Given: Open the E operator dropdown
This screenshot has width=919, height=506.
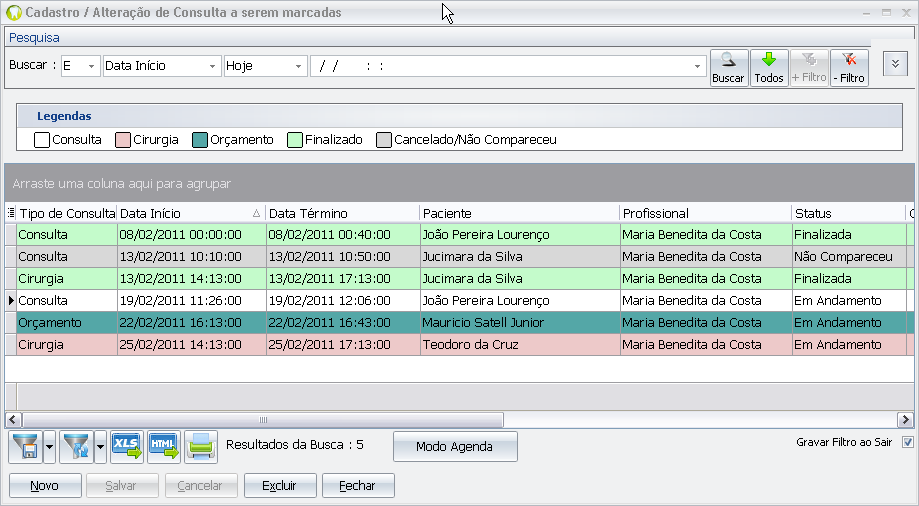Looking at the screenshot, I should [91, 66].
